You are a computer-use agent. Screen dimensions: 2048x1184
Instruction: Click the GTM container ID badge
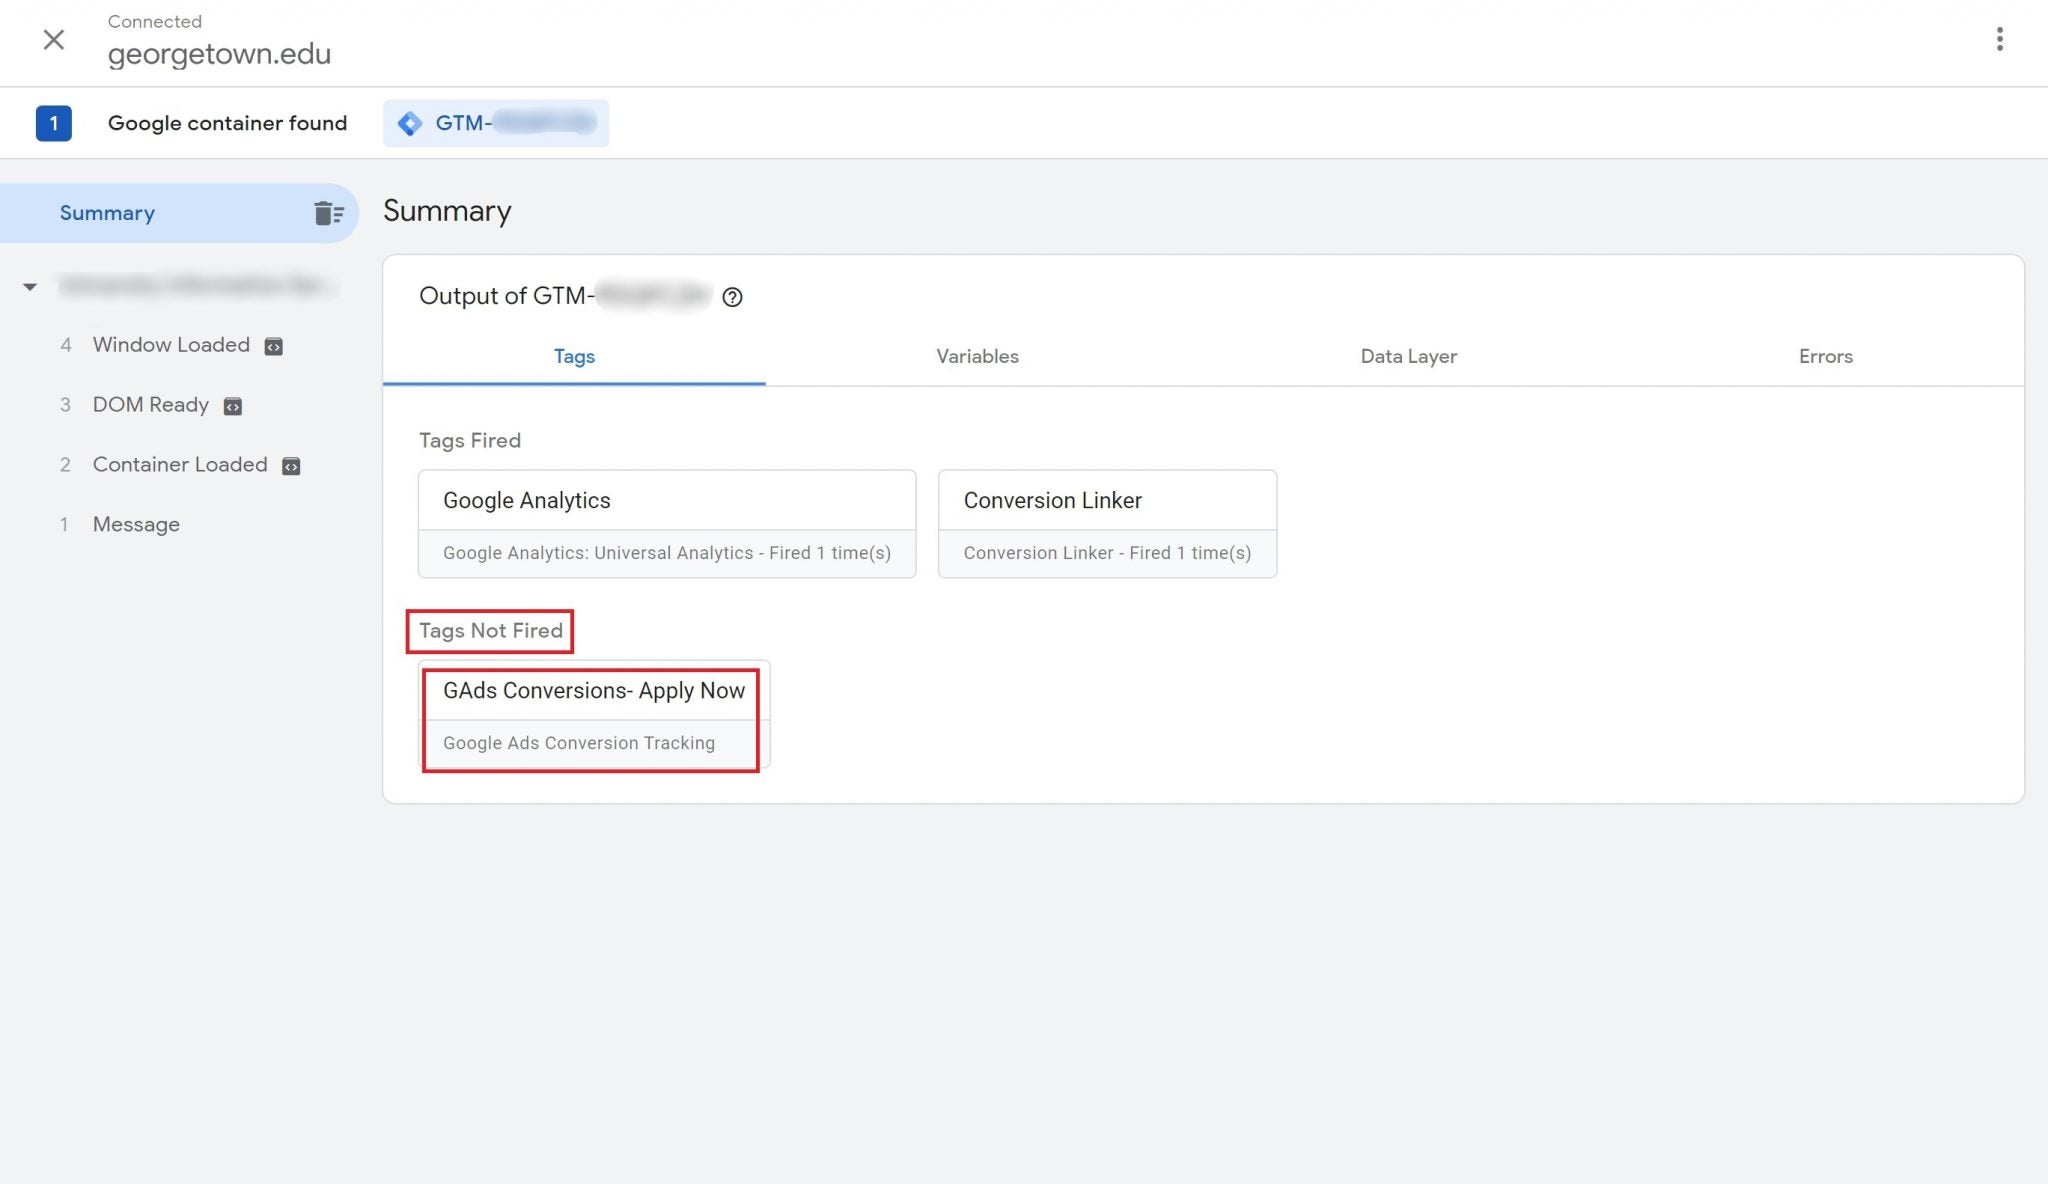coord(495,122)
